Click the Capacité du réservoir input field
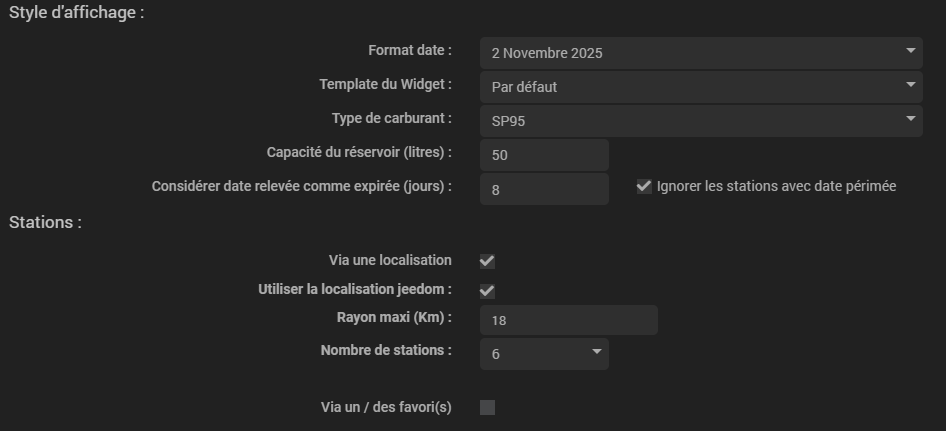The width and height of the screenshot is (946, 431). coord(544,155)
